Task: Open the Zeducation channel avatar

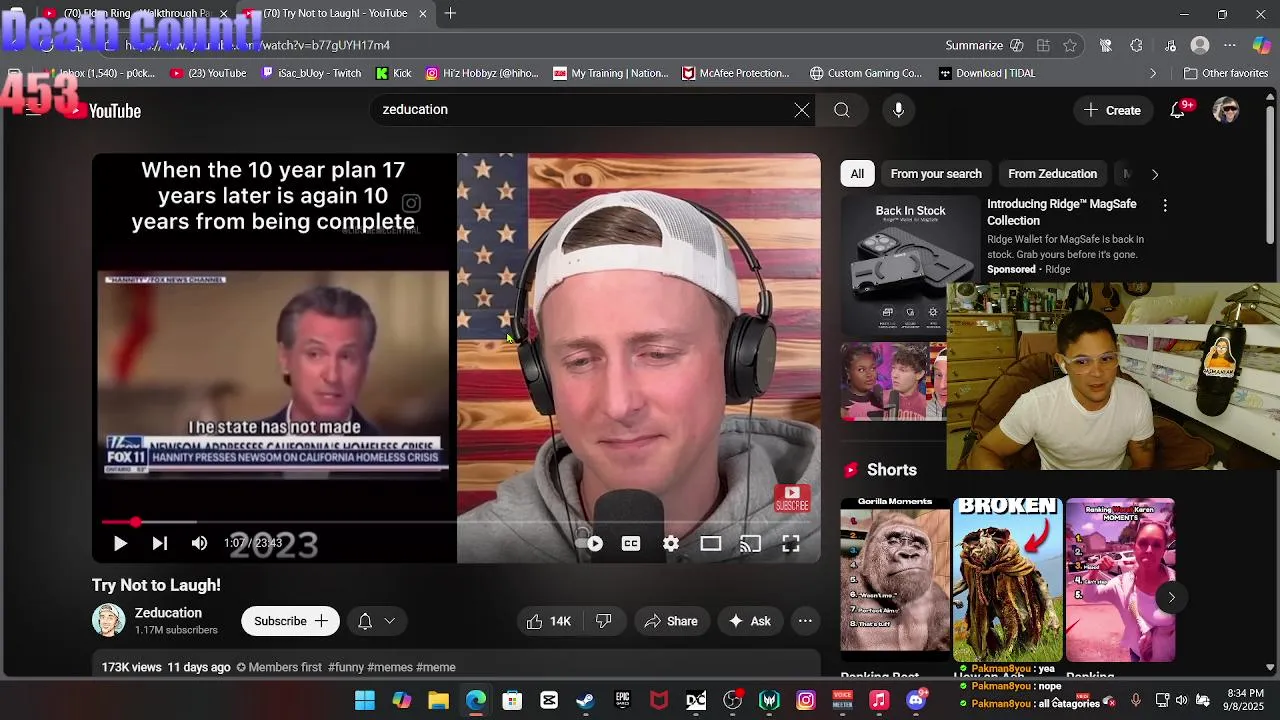Action: (x=109, y=620)
